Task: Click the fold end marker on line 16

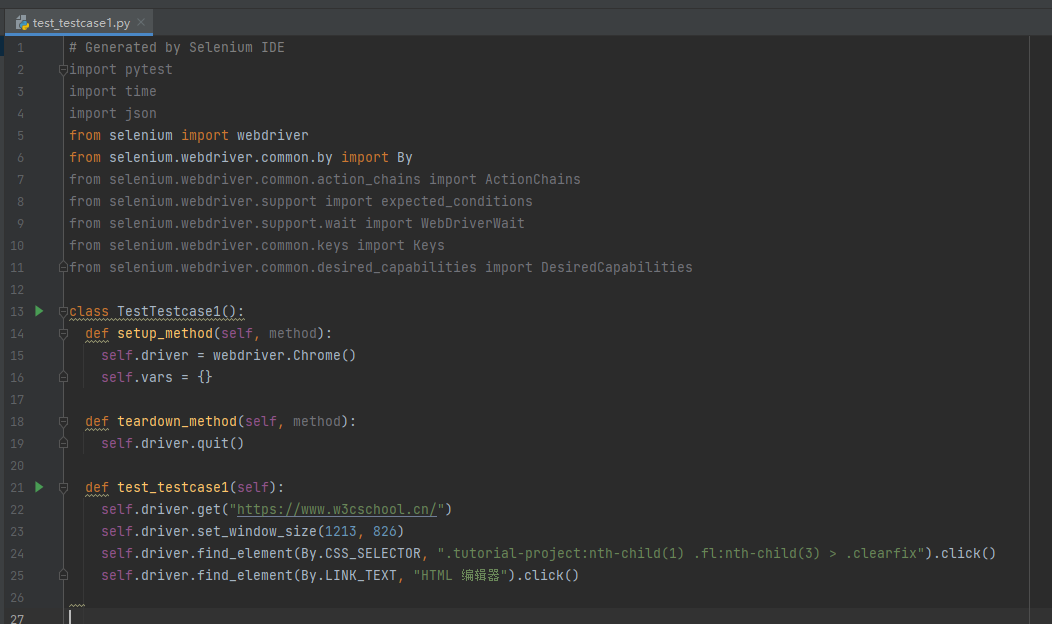Action: coord(63,378)
